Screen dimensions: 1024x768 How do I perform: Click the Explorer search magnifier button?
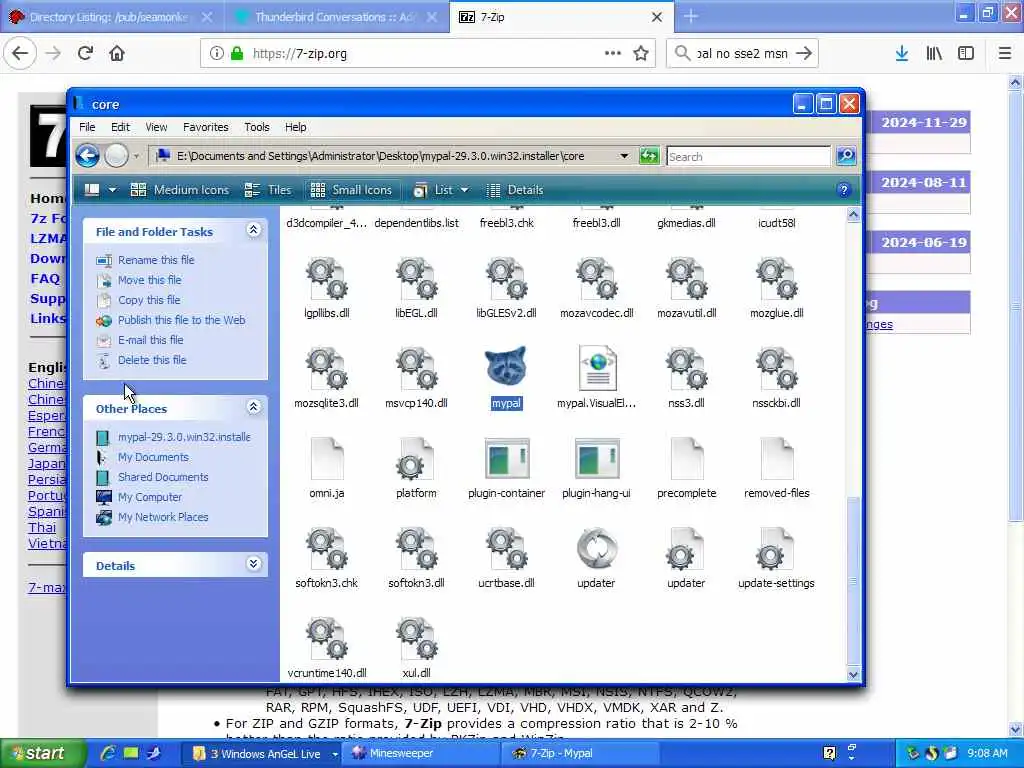click(846, 155)
